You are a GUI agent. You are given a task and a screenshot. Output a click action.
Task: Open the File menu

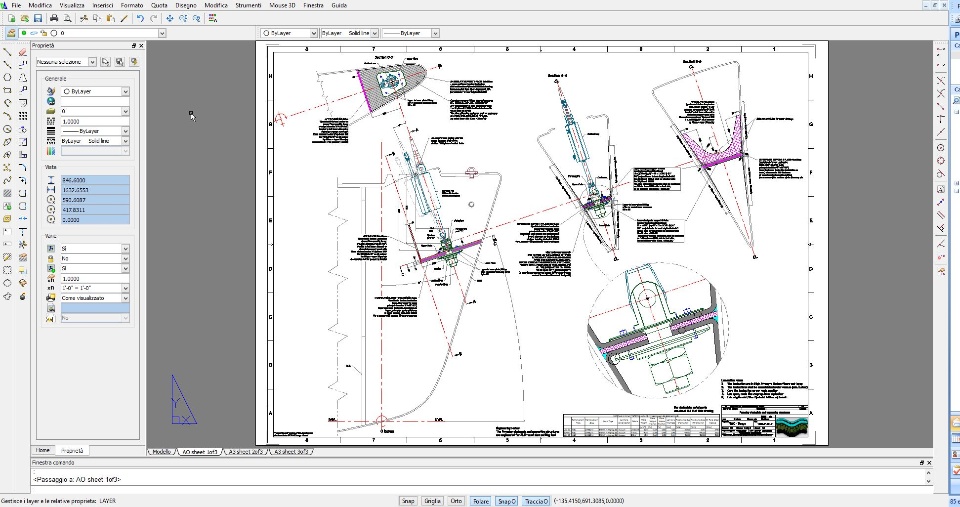pos(16,5)
